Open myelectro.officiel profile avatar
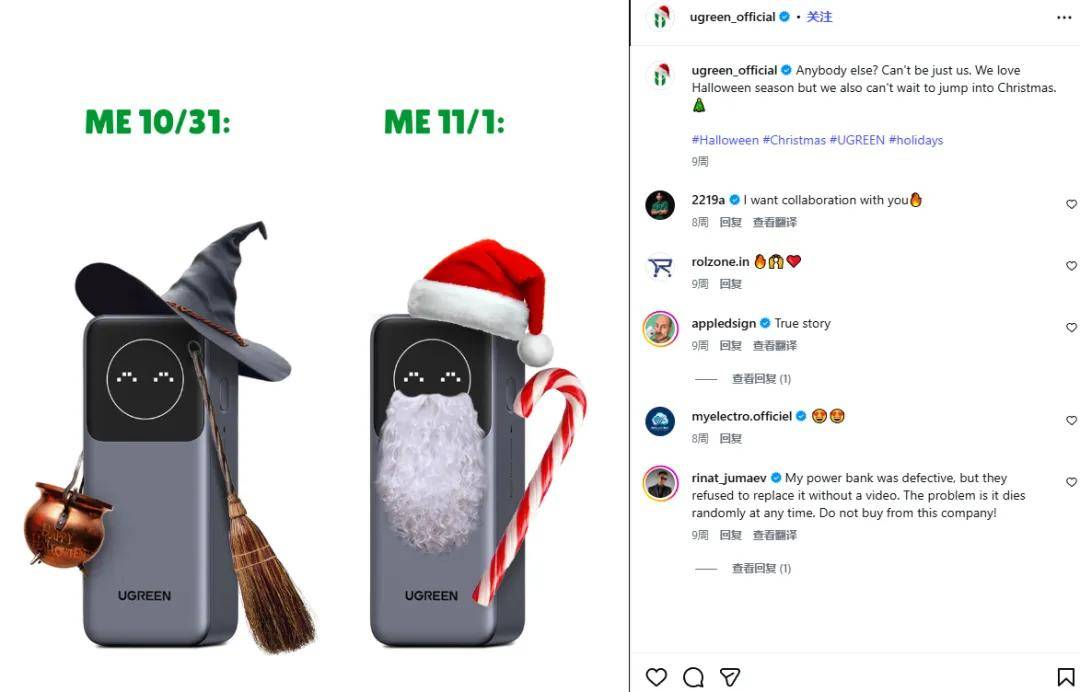The width and height of the screenshot is (1080, 692). pyautogui.click(x=660, y=421)
